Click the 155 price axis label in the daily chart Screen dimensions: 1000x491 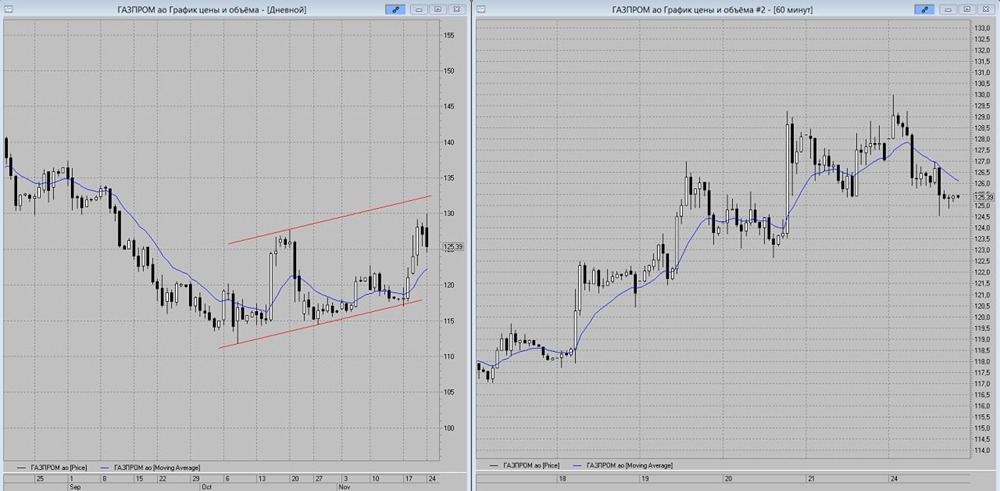pos(448,35)
